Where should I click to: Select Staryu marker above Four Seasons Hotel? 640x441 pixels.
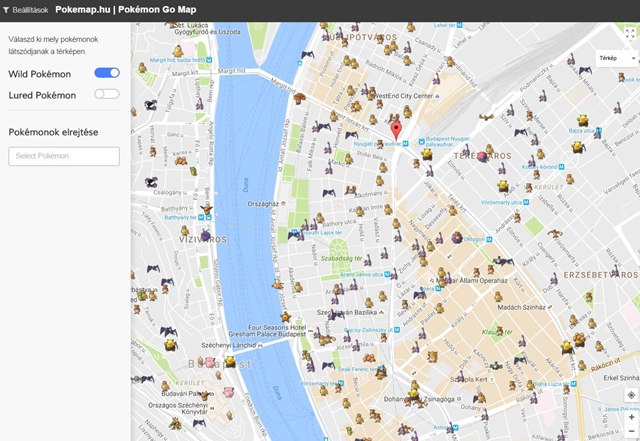click(x=285, y=316)
